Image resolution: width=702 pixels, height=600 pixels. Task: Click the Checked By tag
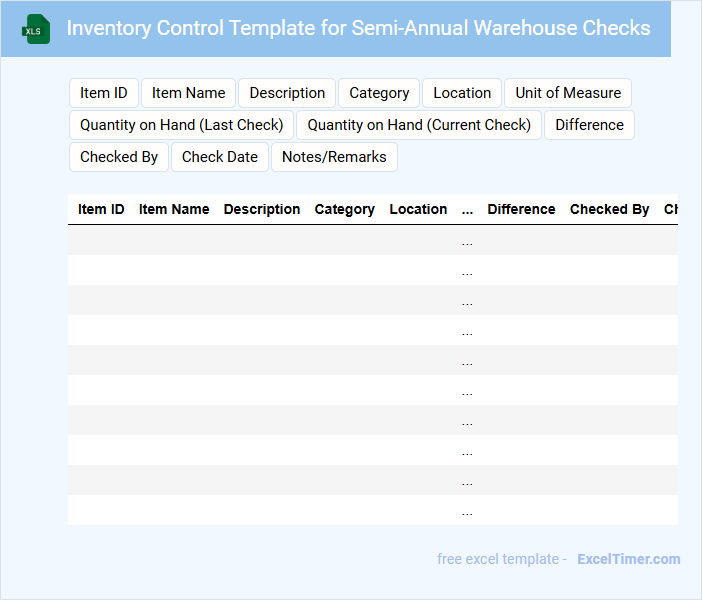pyautogui.click(x=119, y=157)
